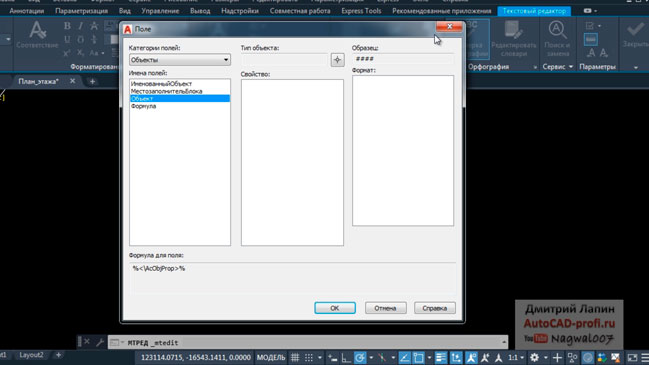The height and width of the screenshot is (365, 649).
Task: Toggle snap mode in status bar
Action: 309,357
